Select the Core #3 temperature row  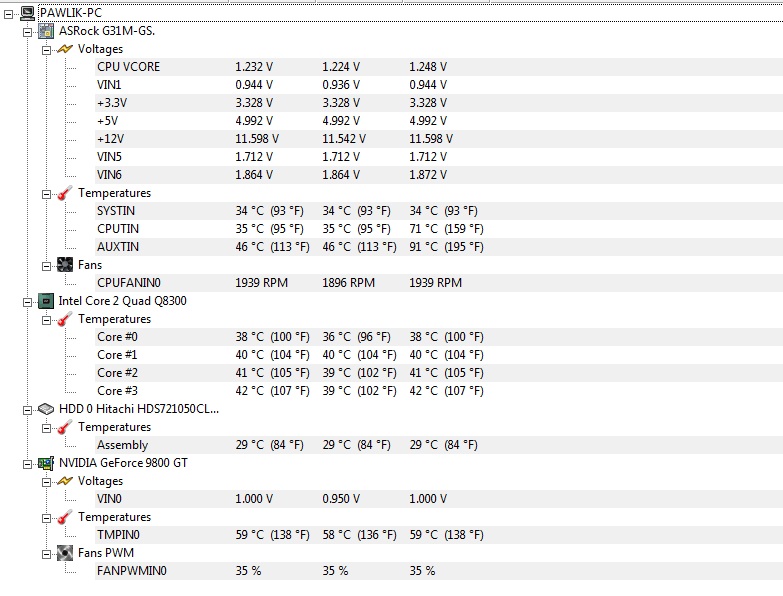(439, 391)
